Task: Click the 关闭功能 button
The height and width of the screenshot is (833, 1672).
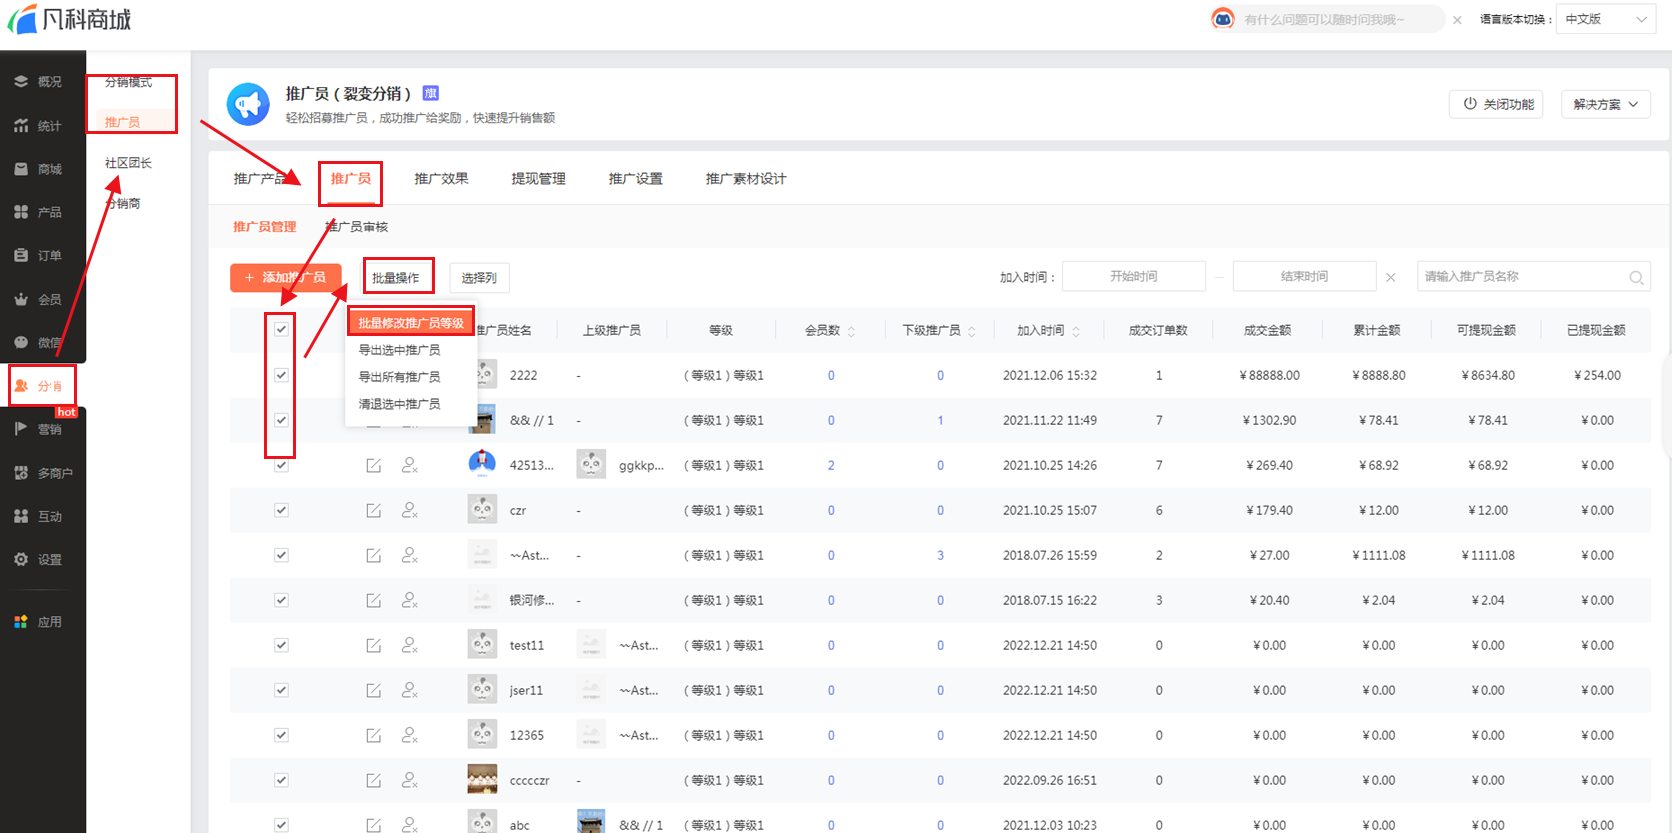Action: [x=1497, y=104]
